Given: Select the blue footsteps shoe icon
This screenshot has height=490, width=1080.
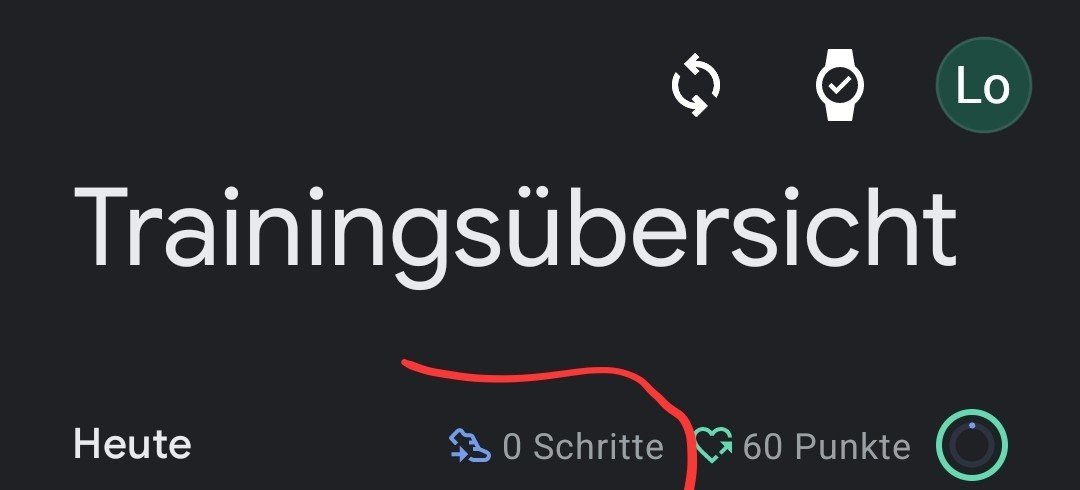Looking at the screenshot, I should 470,446.
